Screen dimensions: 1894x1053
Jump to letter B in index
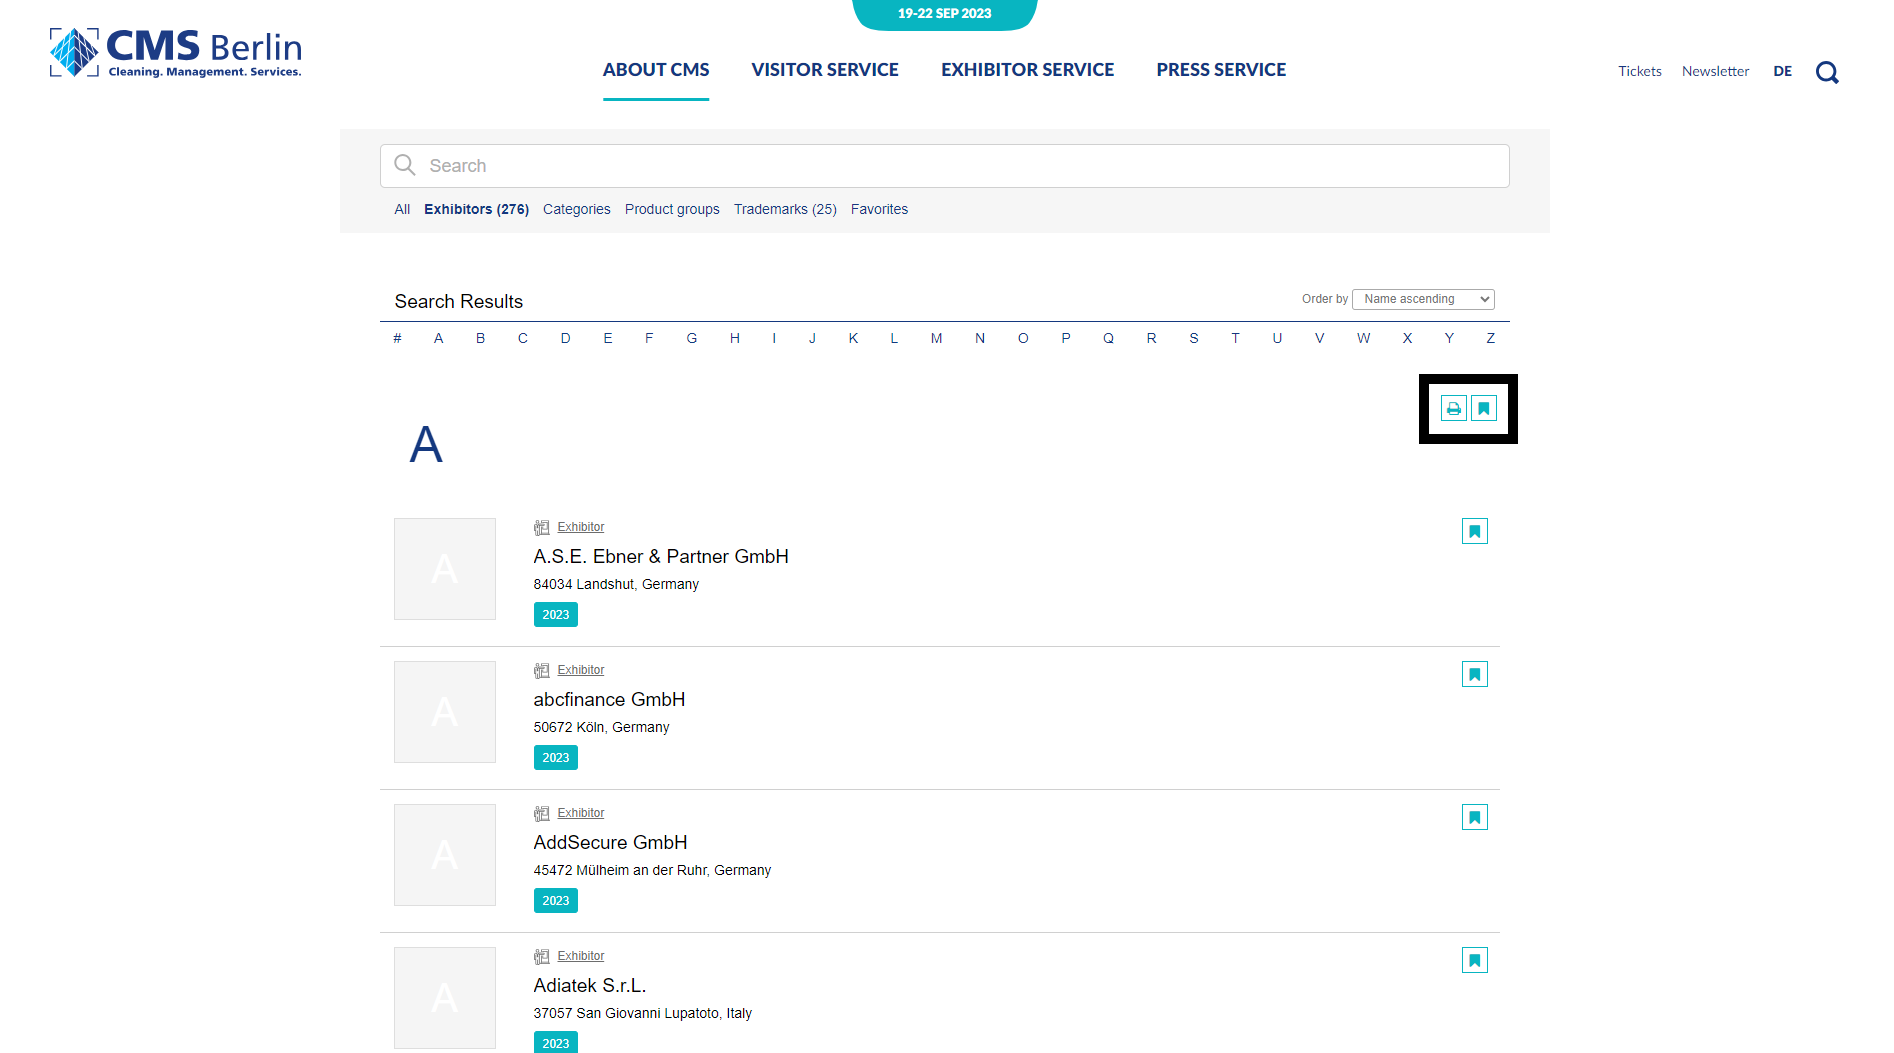pyautogui.click(x=481, y=338)
